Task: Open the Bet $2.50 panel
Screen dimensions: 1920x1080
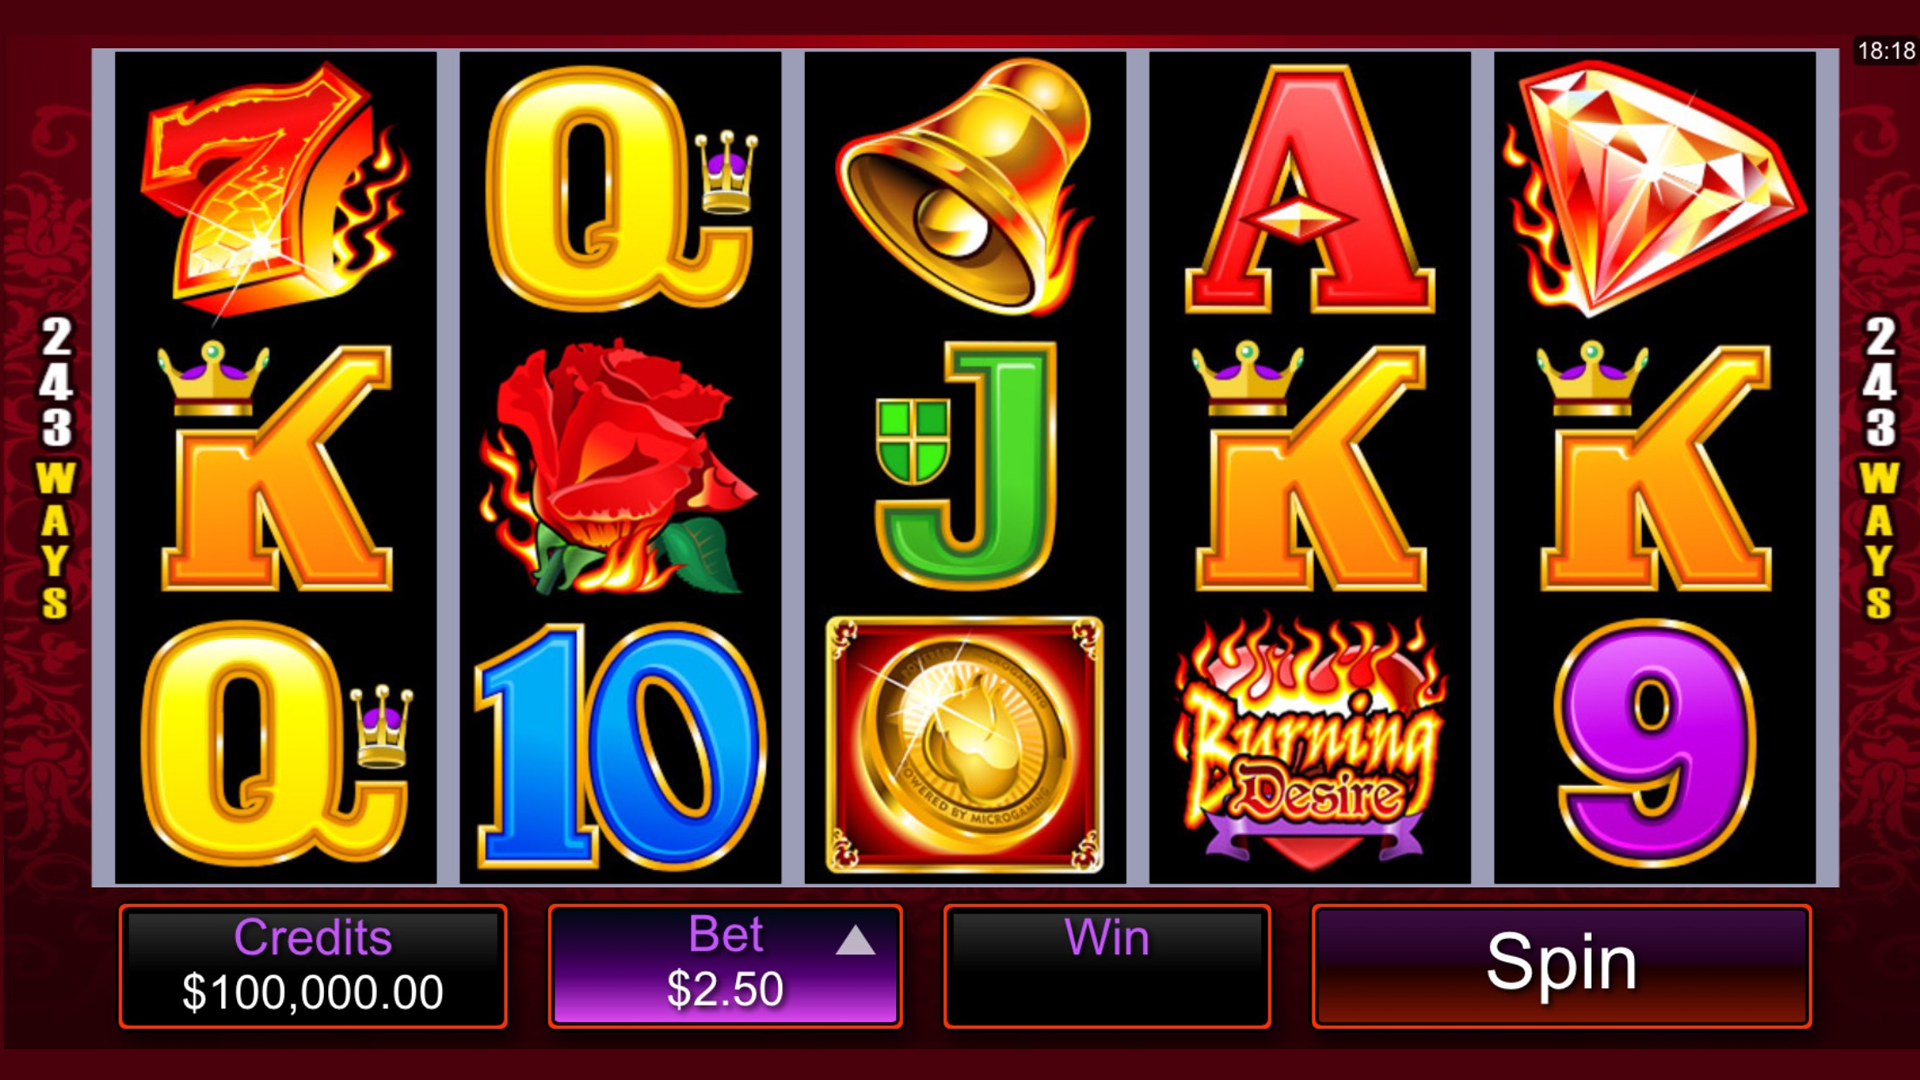Action: (x=725, y=966)
